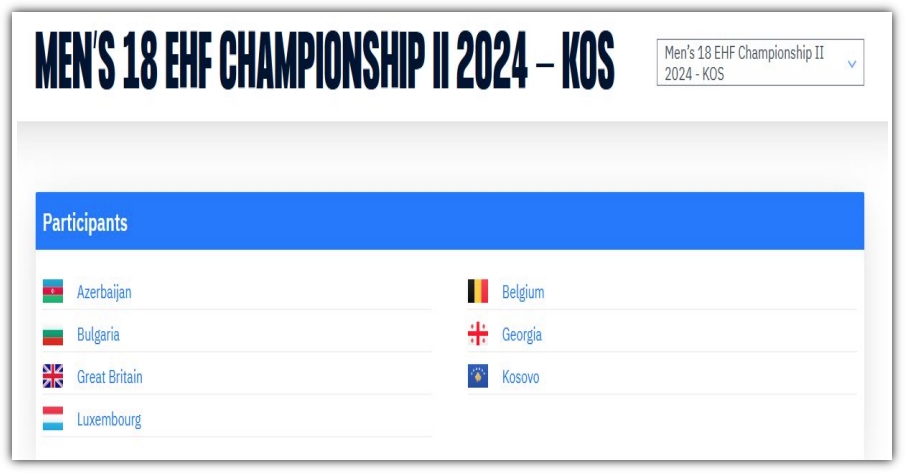Click the Georgia flag icon
This screenshot has width=905, height=473.
click(477, 334)
